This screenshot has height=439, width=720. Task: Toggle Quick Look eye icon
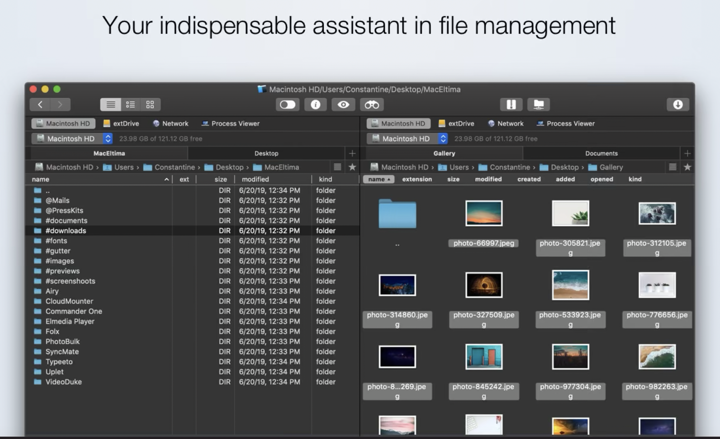[x=343, y=105]
